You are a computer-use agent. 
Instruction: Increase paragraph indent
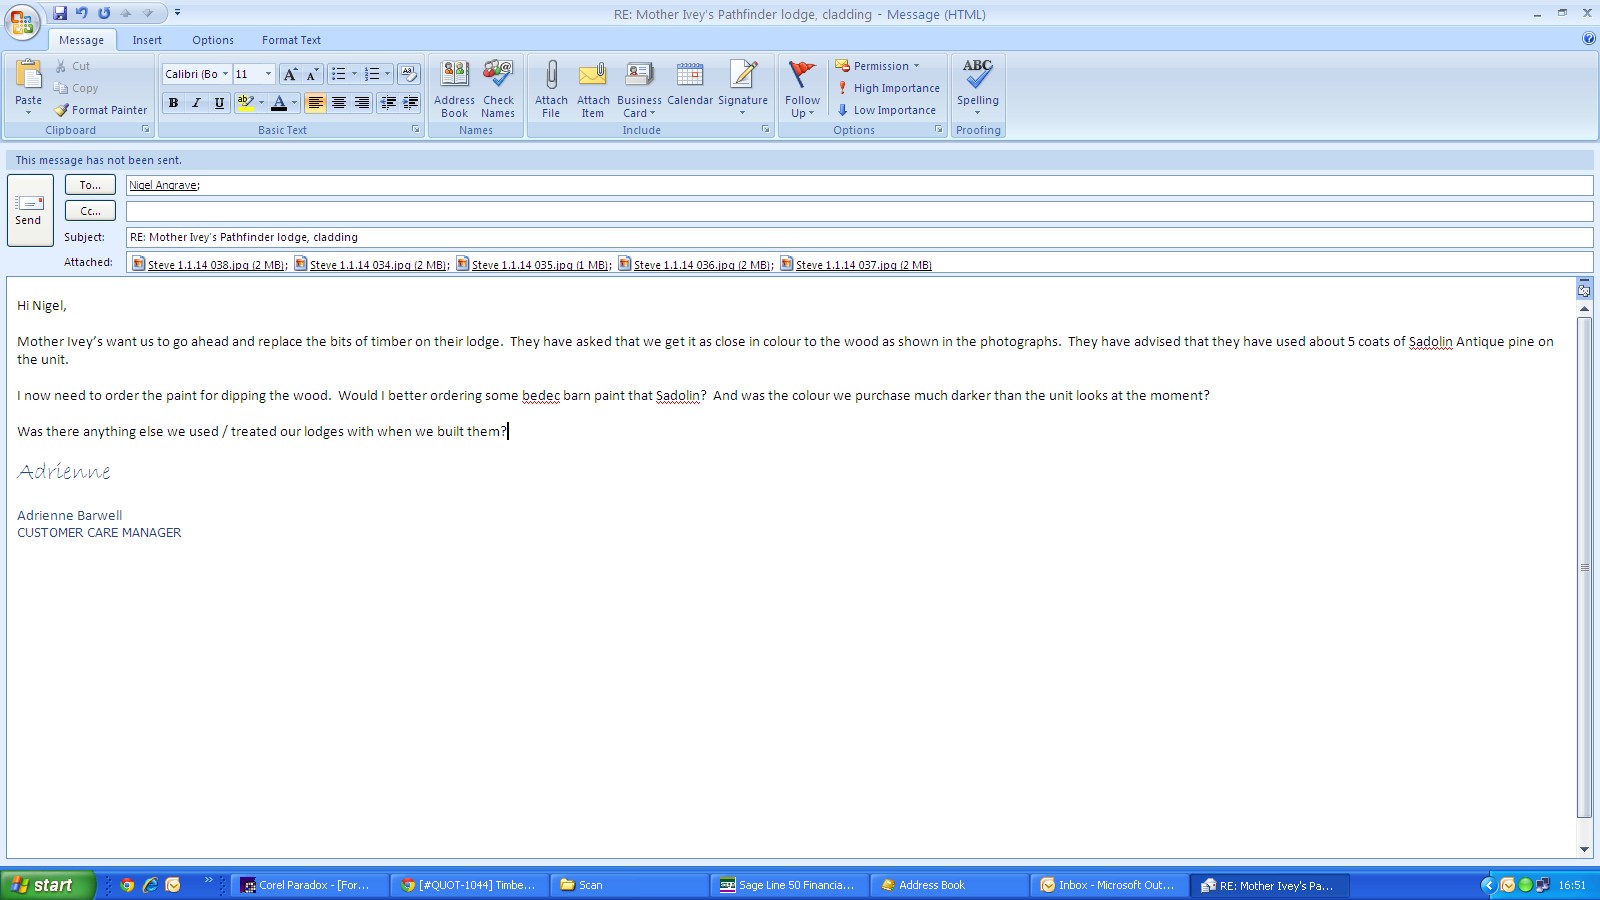coord(410,103)
